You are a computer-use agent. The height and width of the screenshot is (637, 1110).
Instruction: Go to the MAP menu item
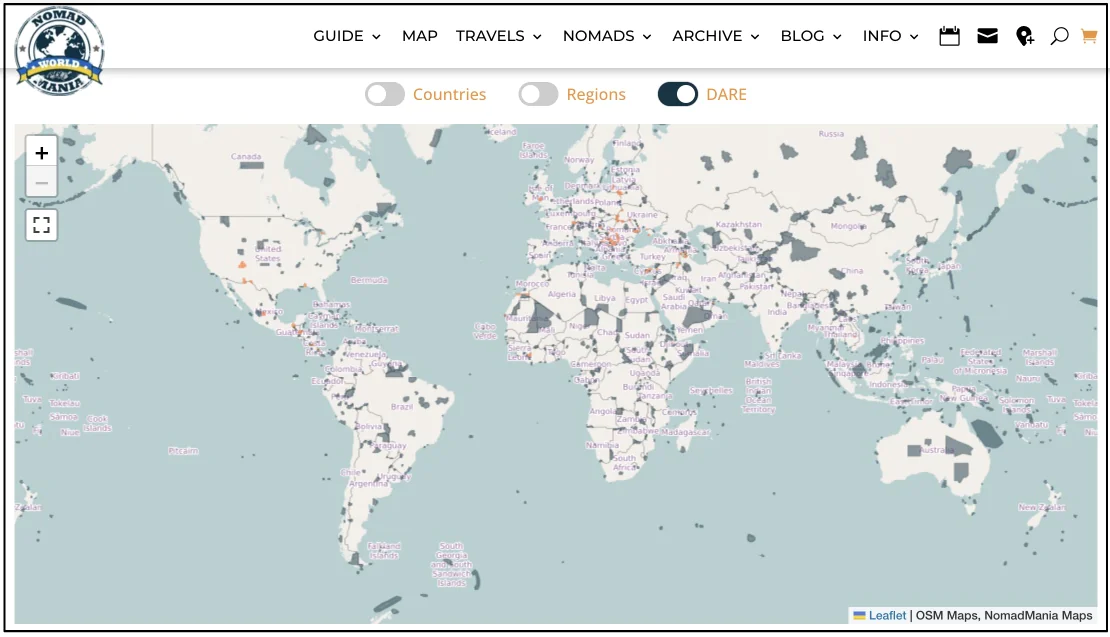point(419,36)
